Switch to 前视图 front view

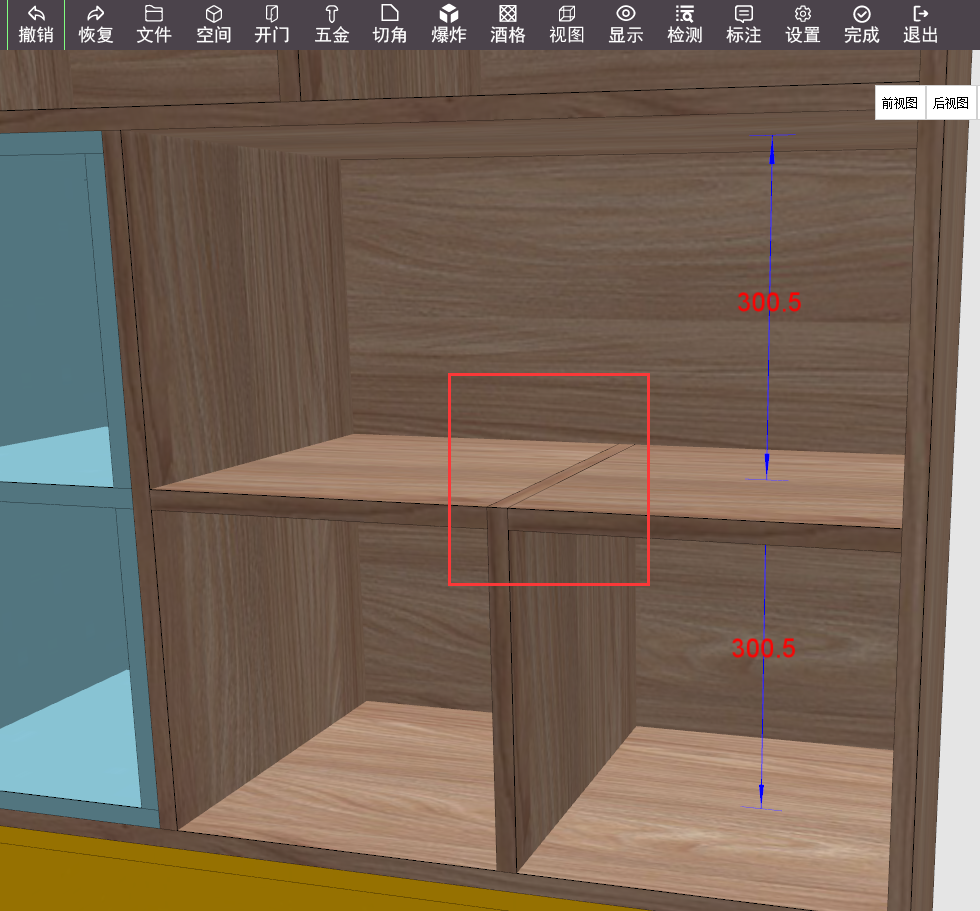[x=900, y=102]
